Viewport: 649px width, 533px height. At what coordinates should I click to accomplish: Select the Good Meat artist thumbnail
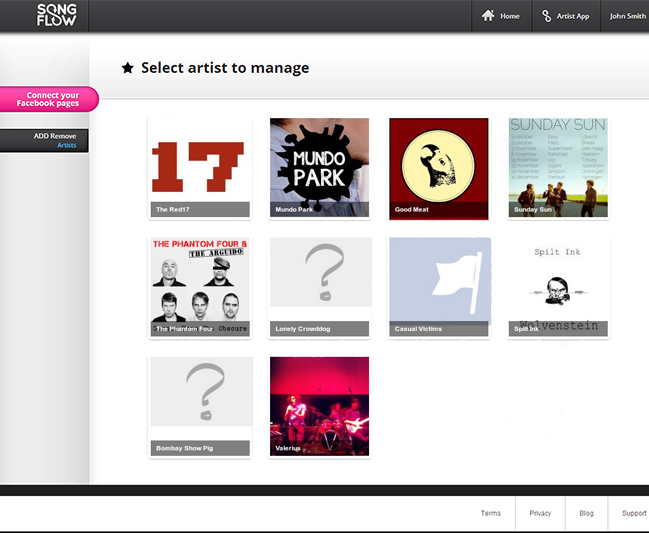coord(439,168)
